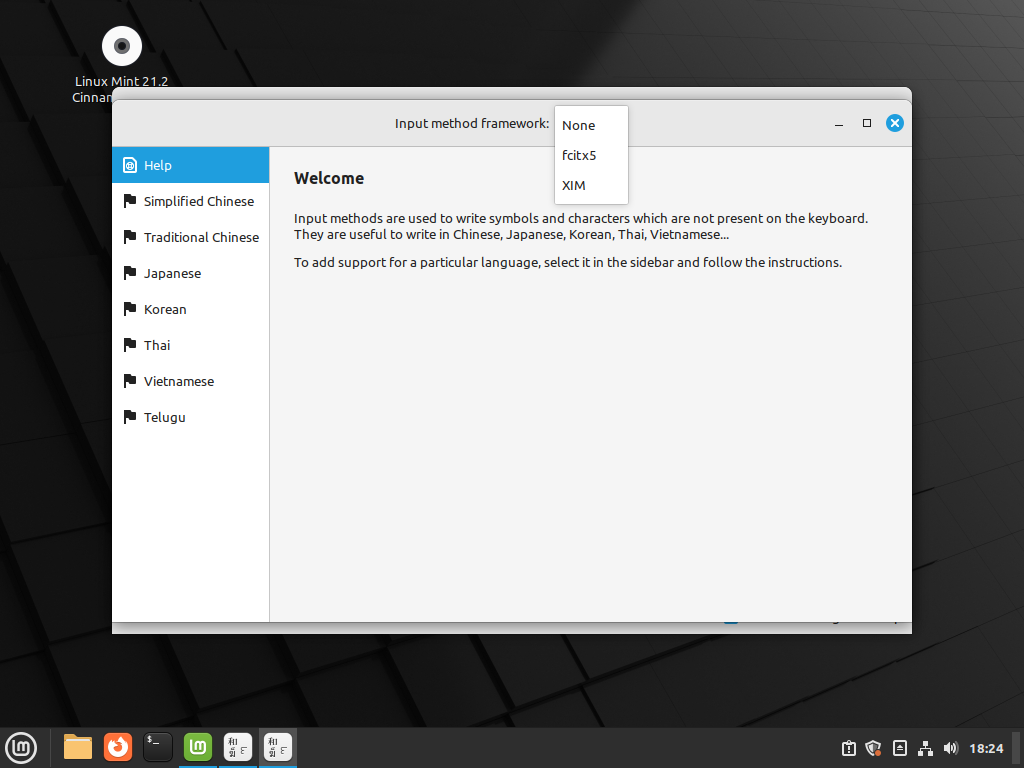The height and width of the screenshot is (768, 1024).
Task: Open the Files folder from the taskbar
Action: point(77,747)
